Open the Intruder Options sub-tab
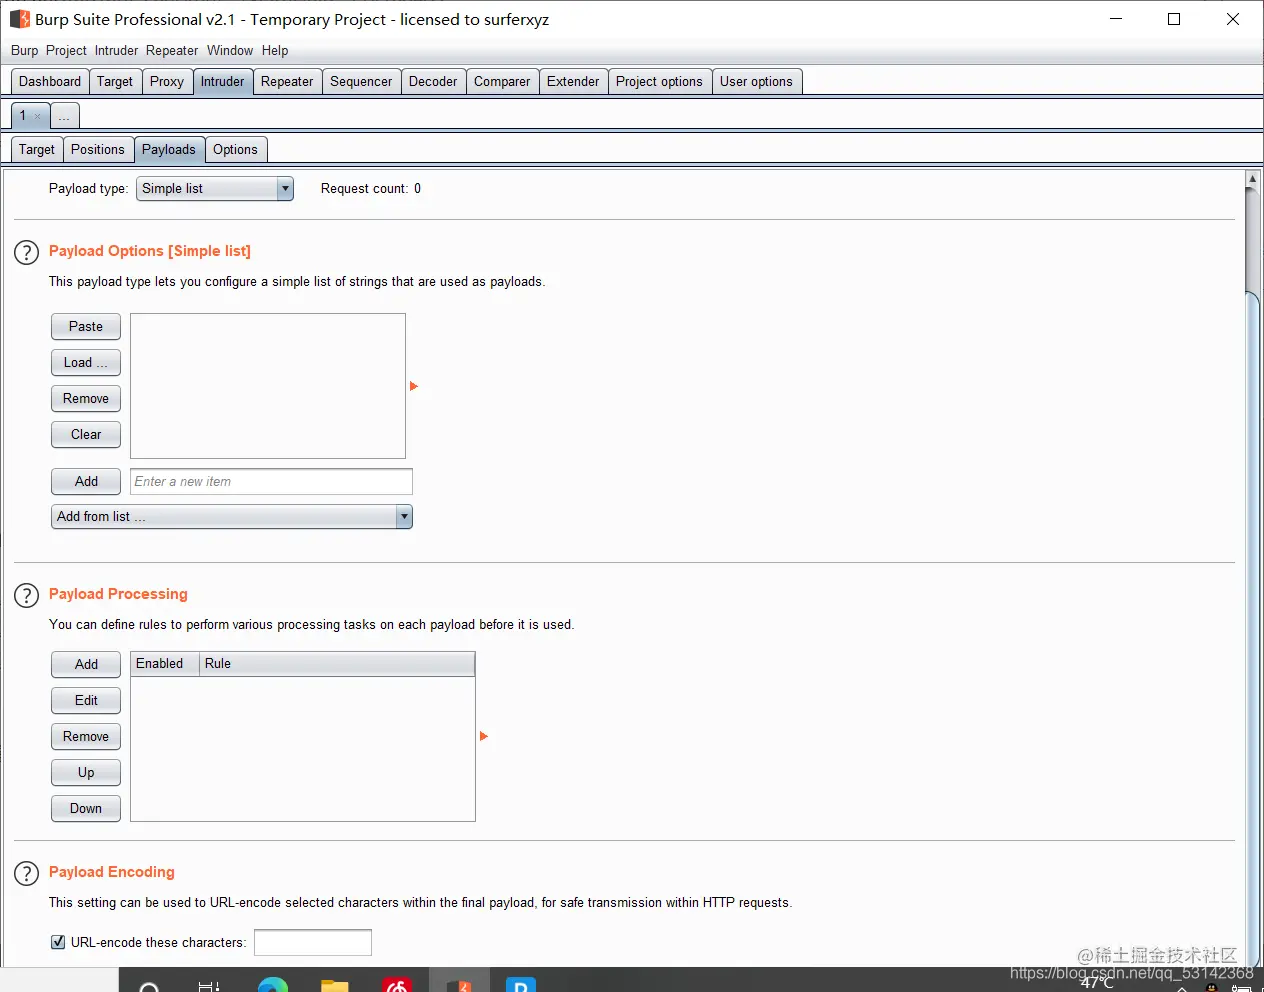The image size is (1264, 992). tap(235, 150)
